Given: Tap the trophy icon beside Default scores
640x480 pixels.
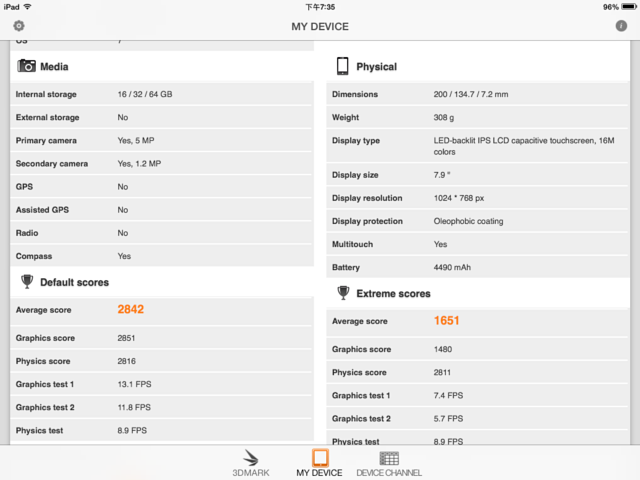Looking at the screenshot, I should pos(27,282).
